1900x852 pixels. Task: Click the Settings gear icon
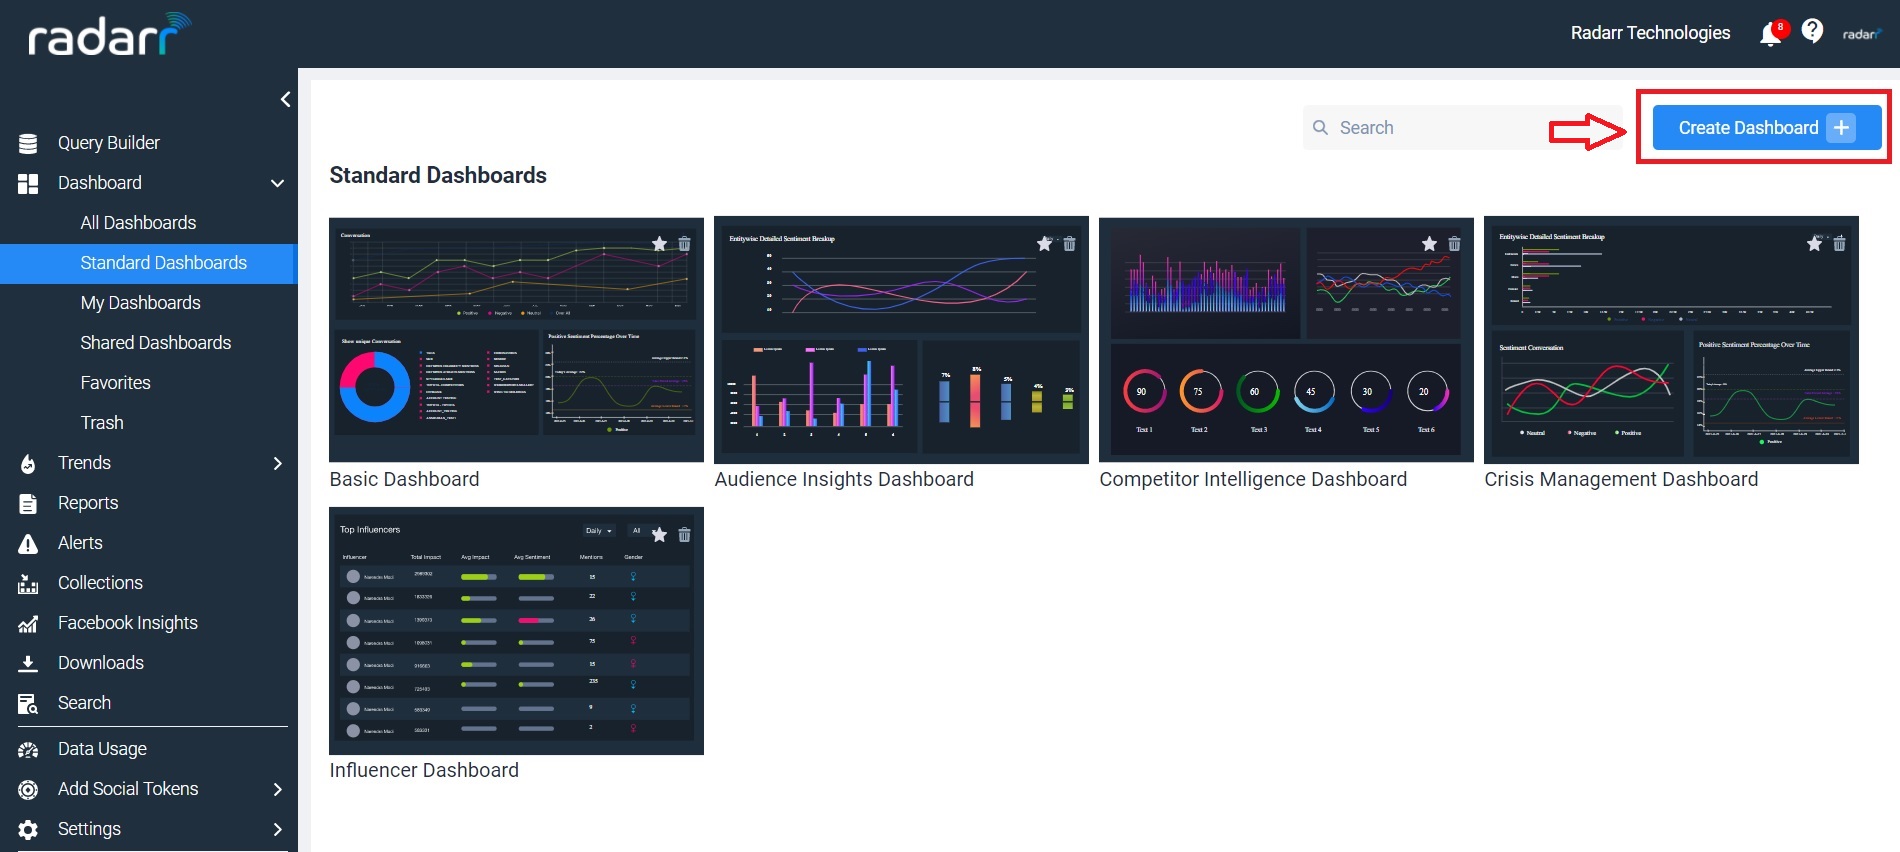(x=28, y=829)
